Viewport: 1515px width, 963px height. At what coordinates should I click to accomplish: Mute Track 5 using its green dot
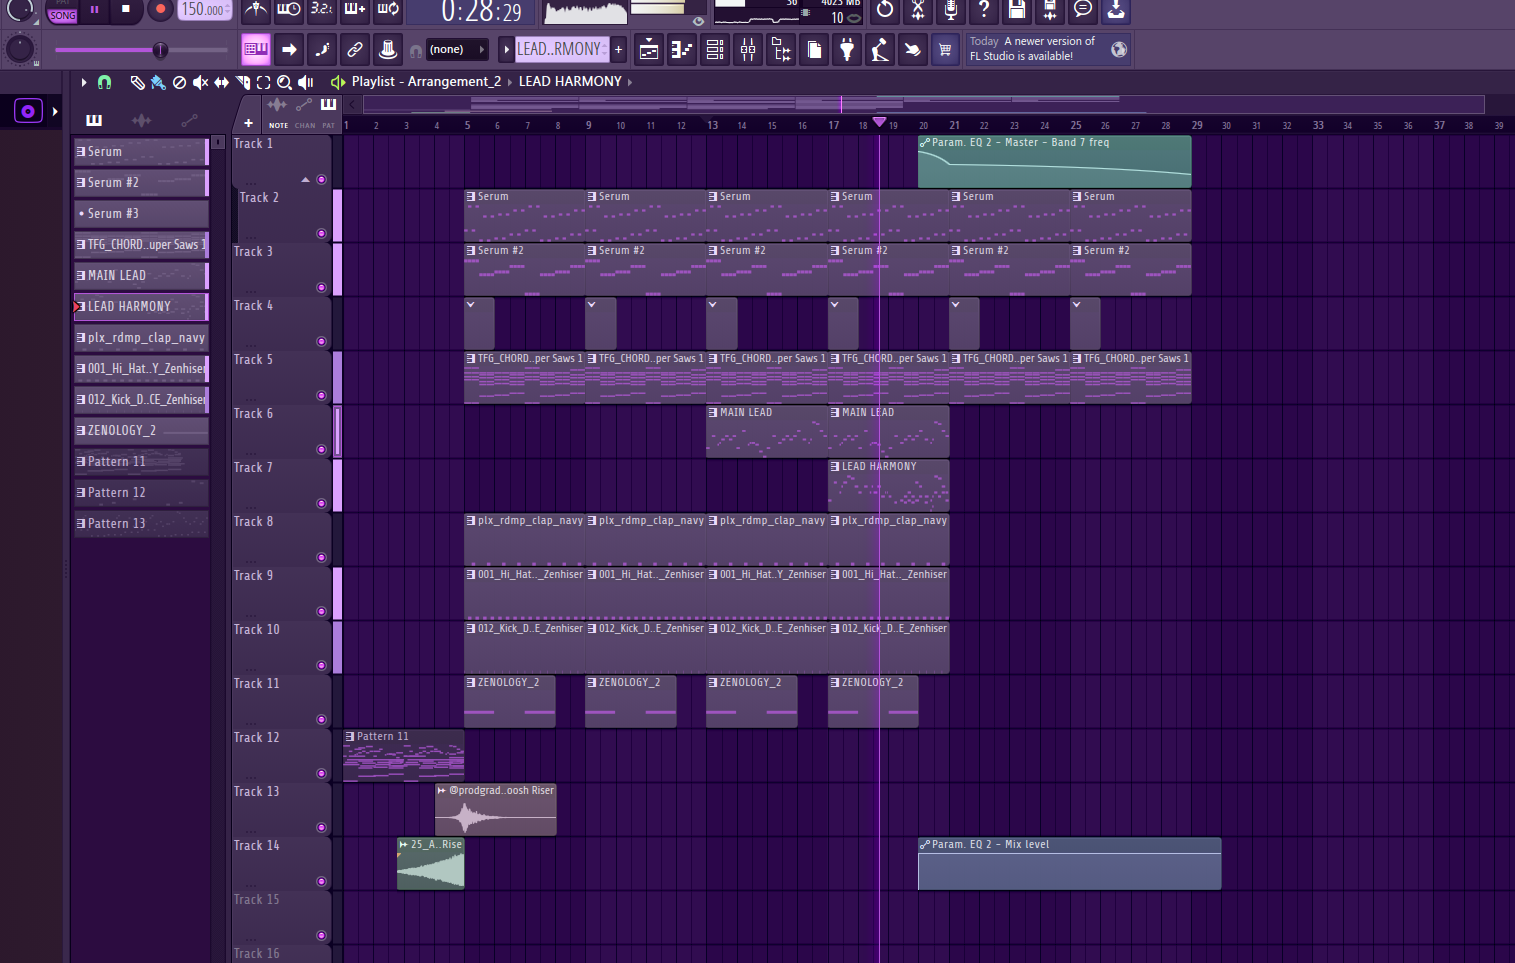click(x=321, y=395)
